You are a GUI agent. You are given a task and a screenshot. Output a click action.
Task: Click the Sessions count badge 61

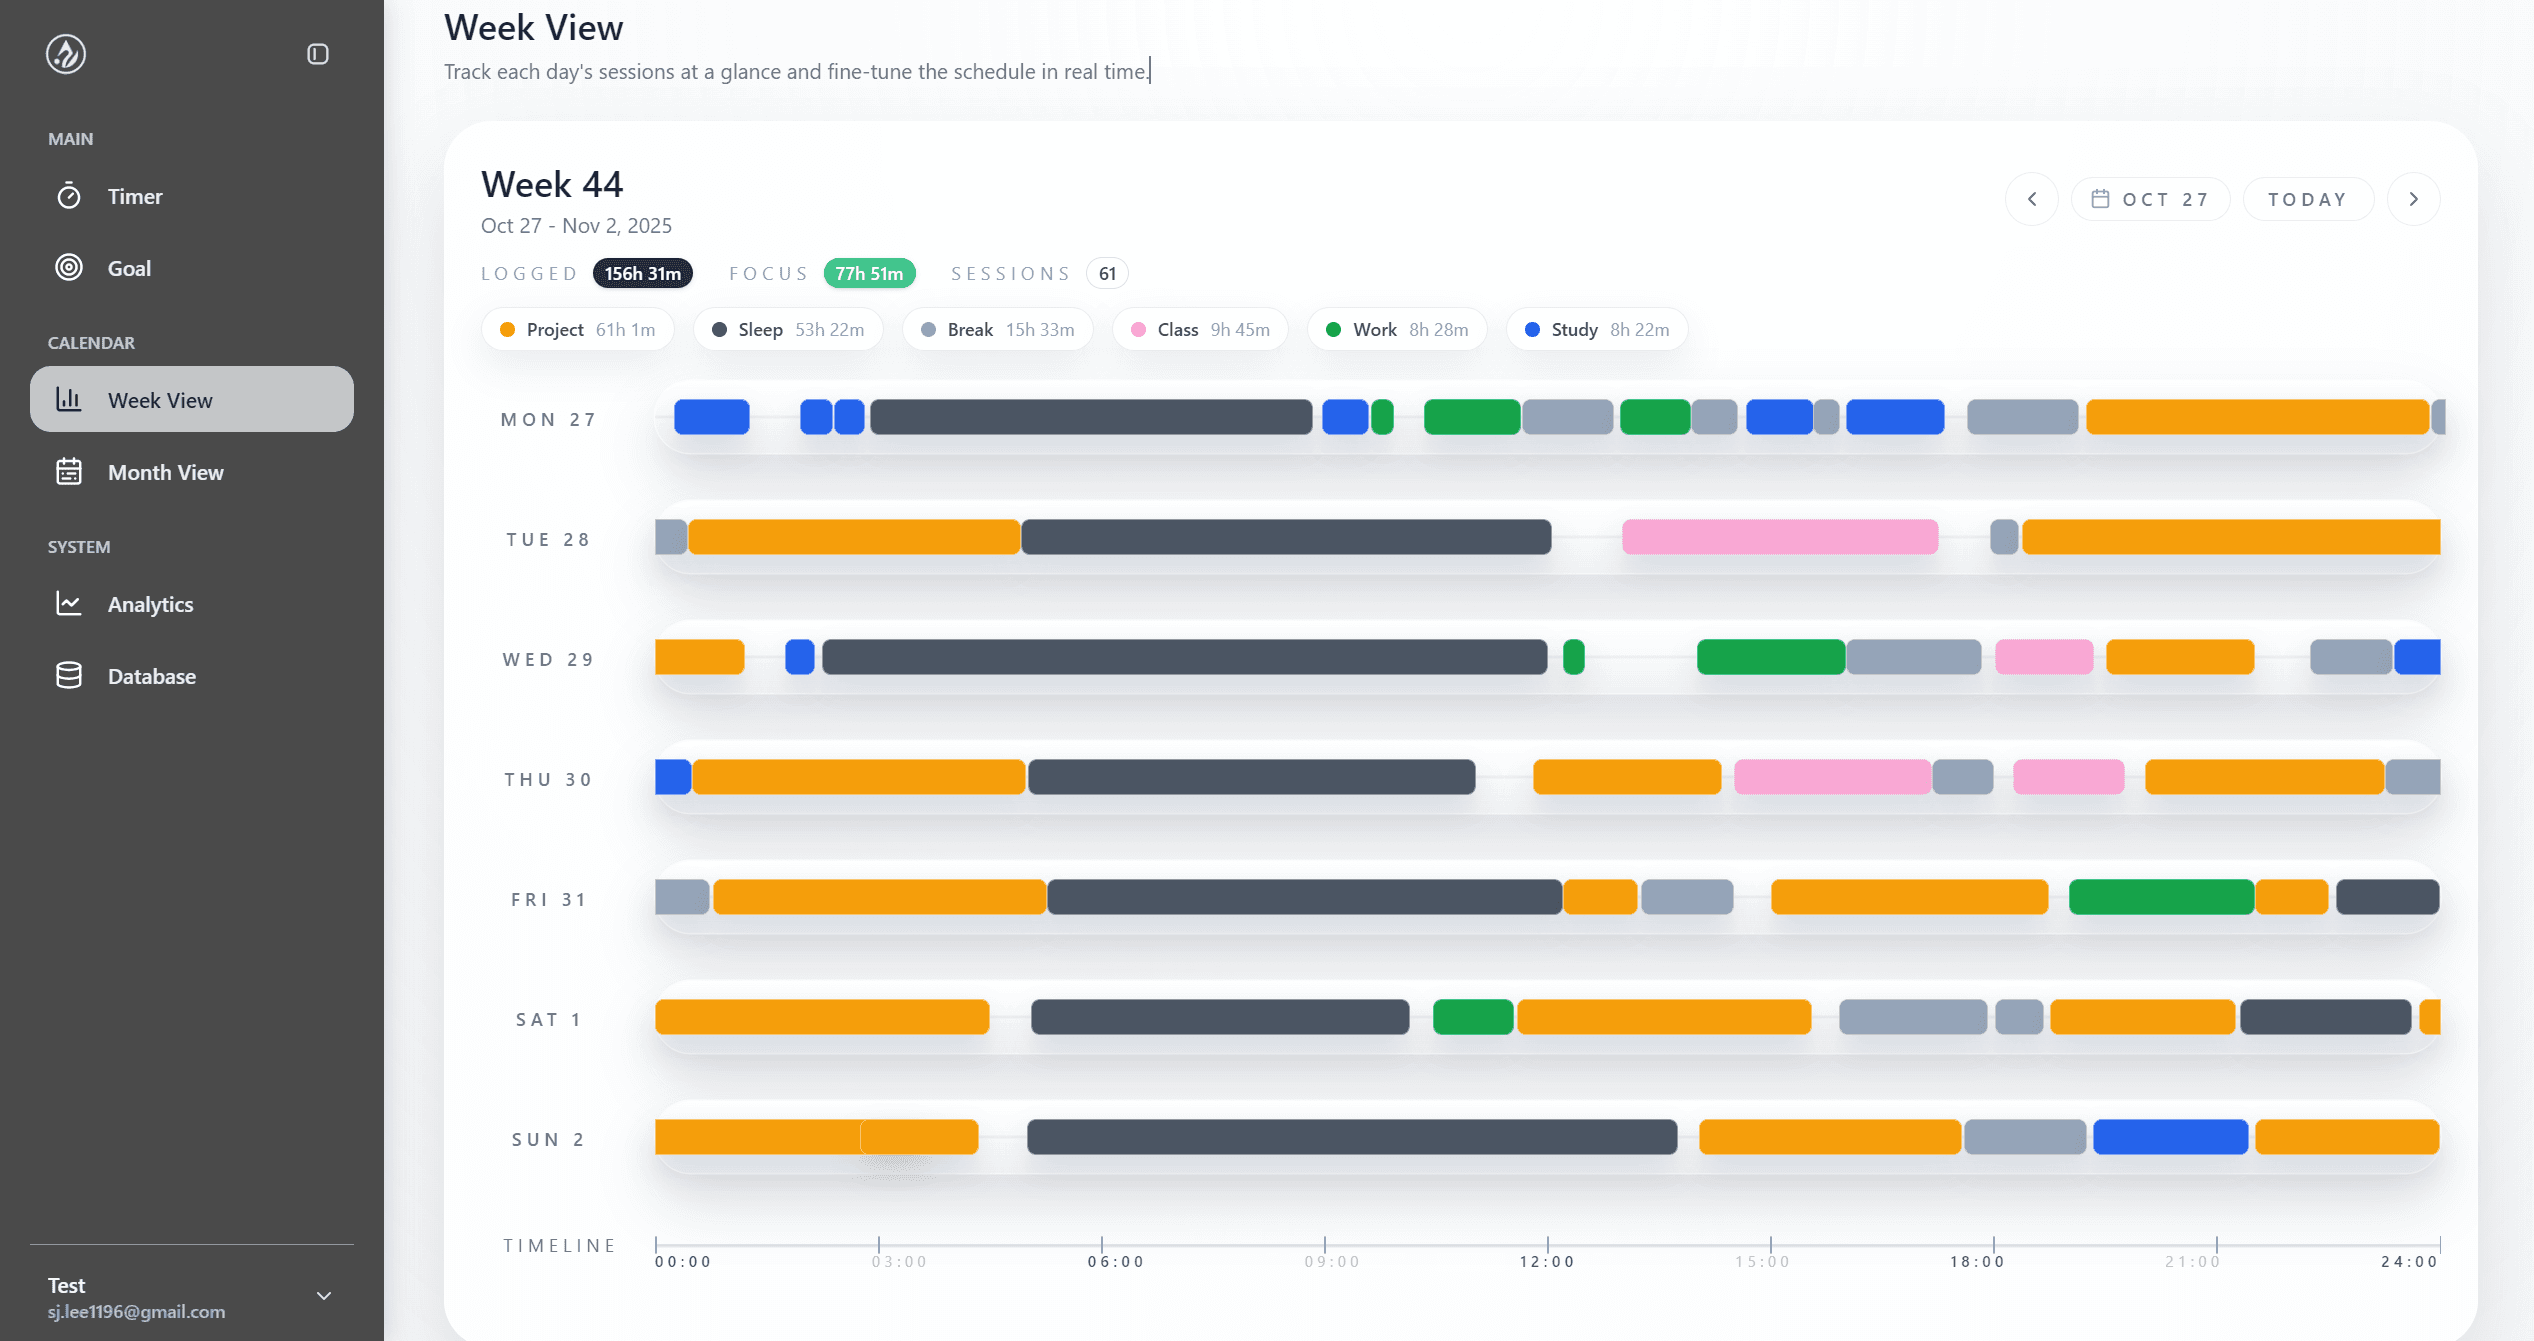[x=1107, y=274]
